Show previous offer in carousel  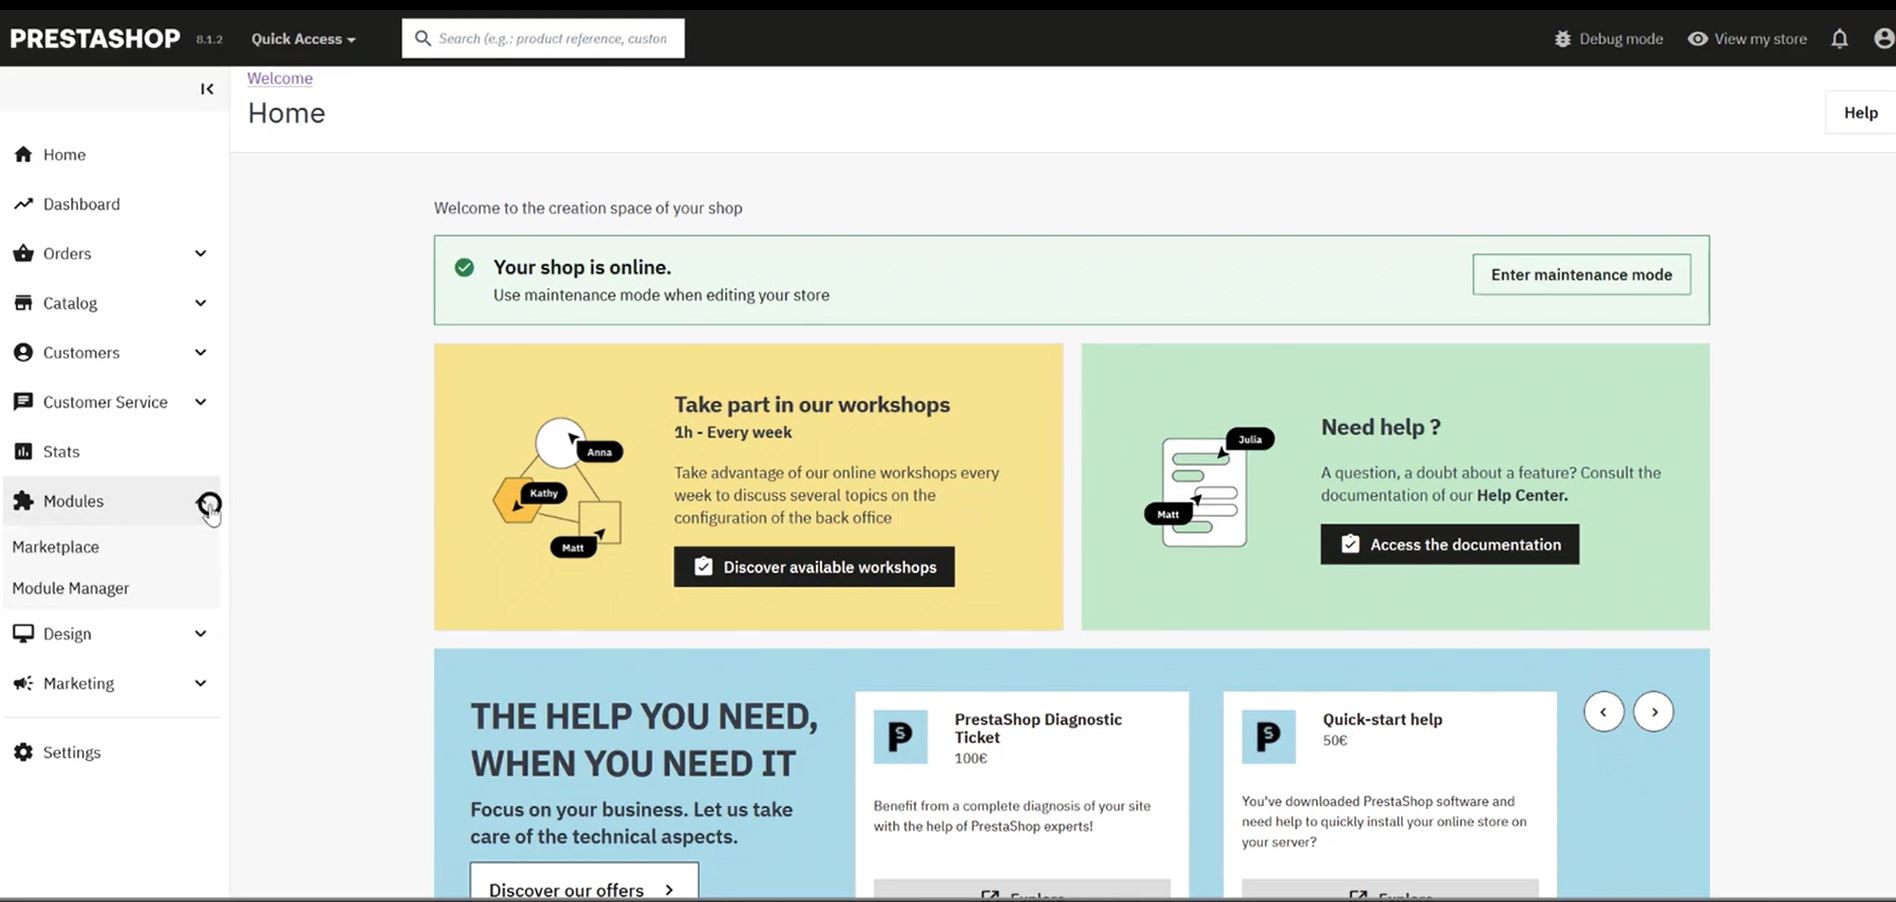(1604, 712)
